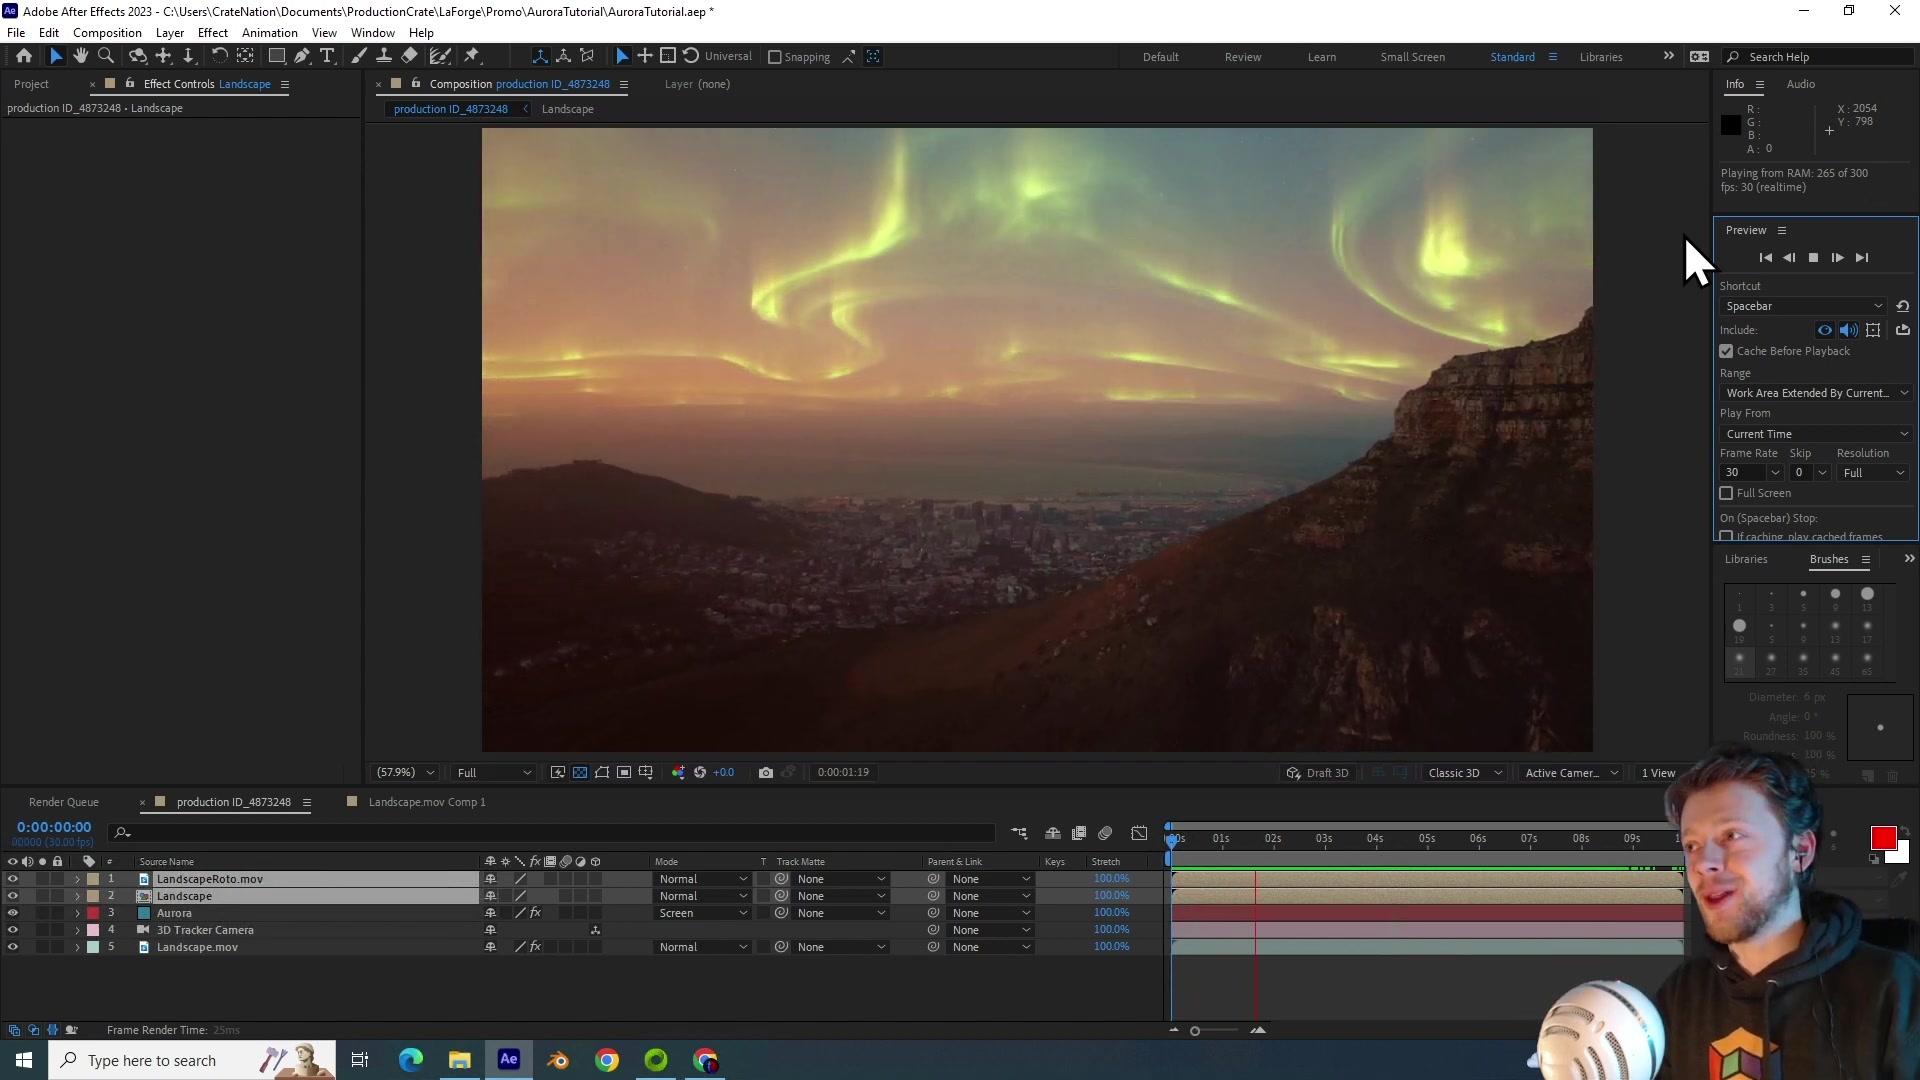Toggle visibility of Aurora layer
The height and width of the screenshot is (1080, 1920).
click(11, 913)
